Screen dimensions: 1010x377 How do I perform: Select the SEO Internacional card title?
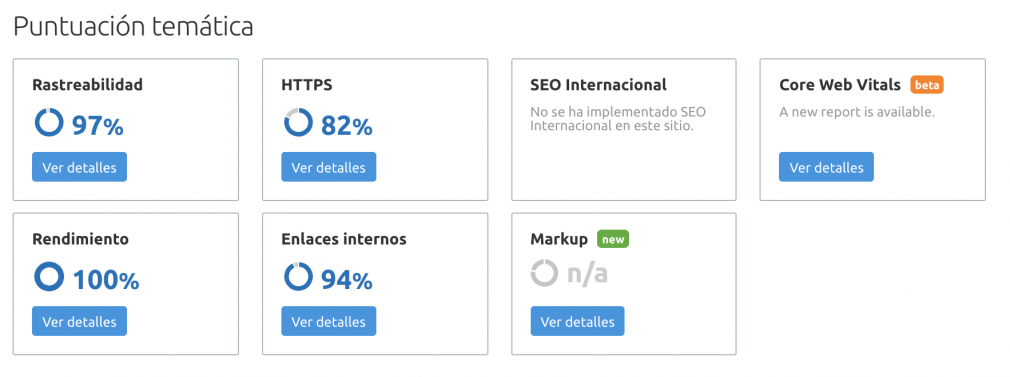(598, 84)
